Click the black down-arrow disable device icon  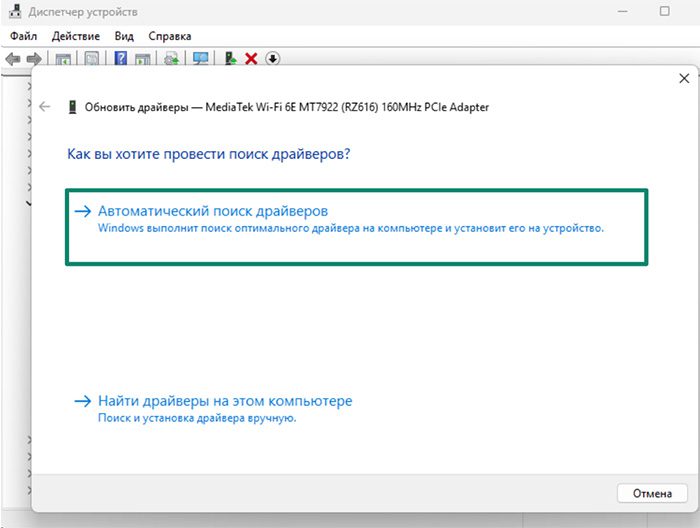pyautogui.click(x=272, y=58)
